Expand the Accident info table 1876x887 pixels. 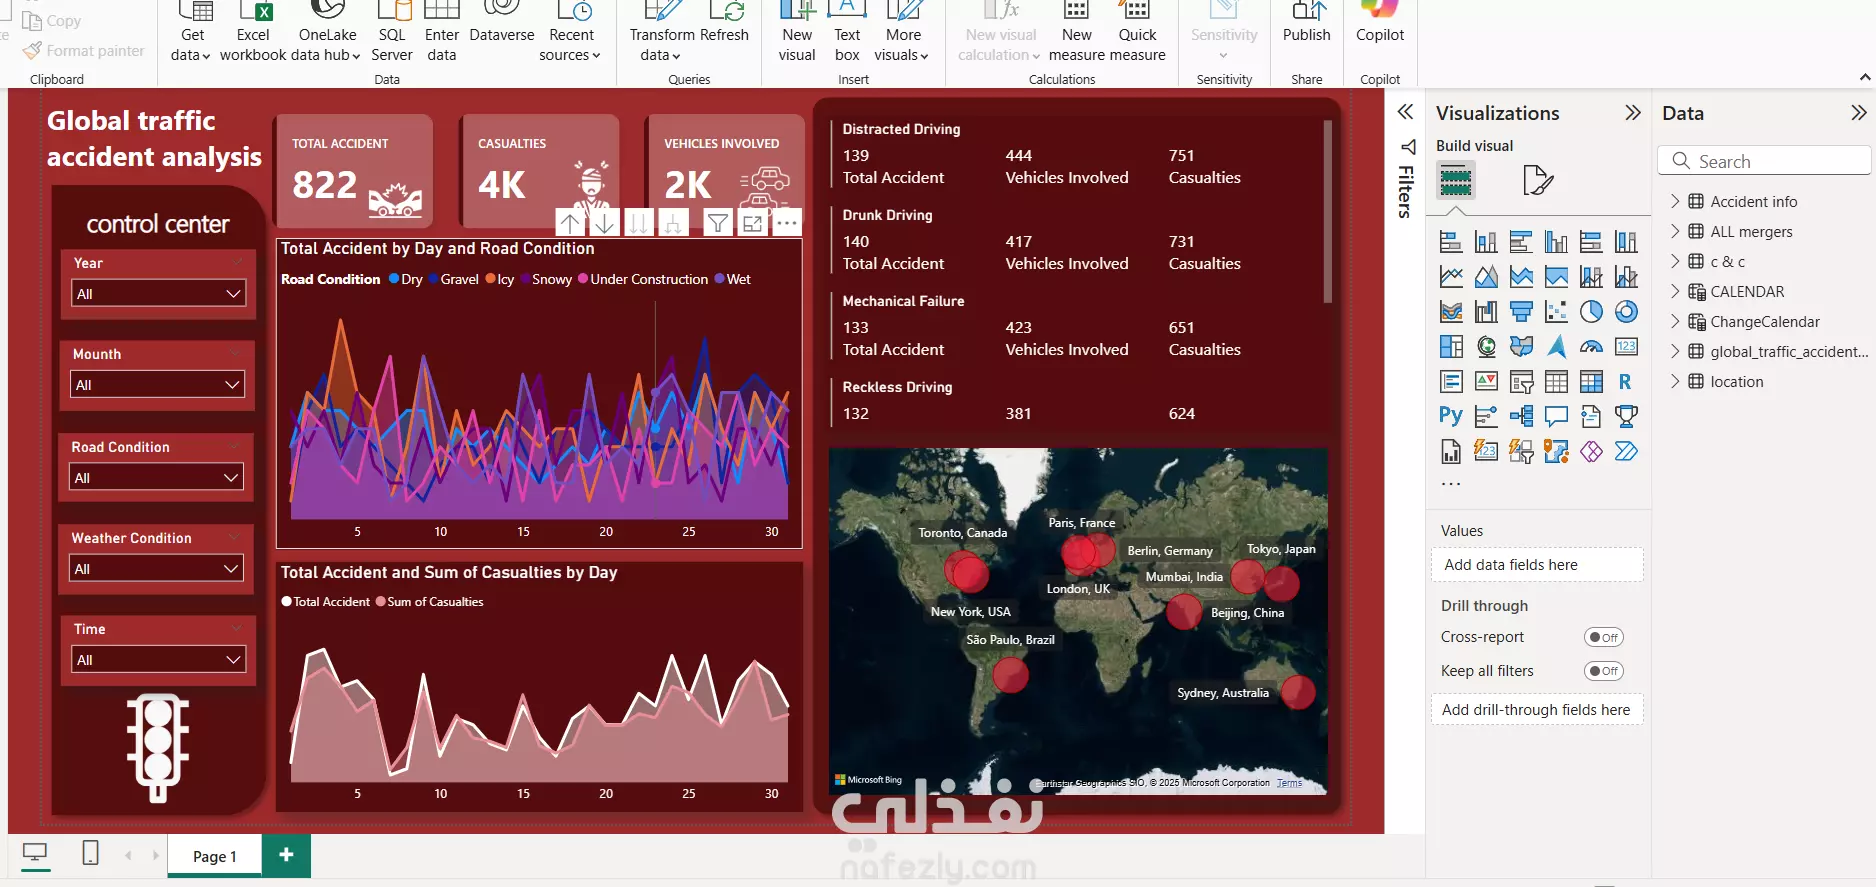(1674, 201)
